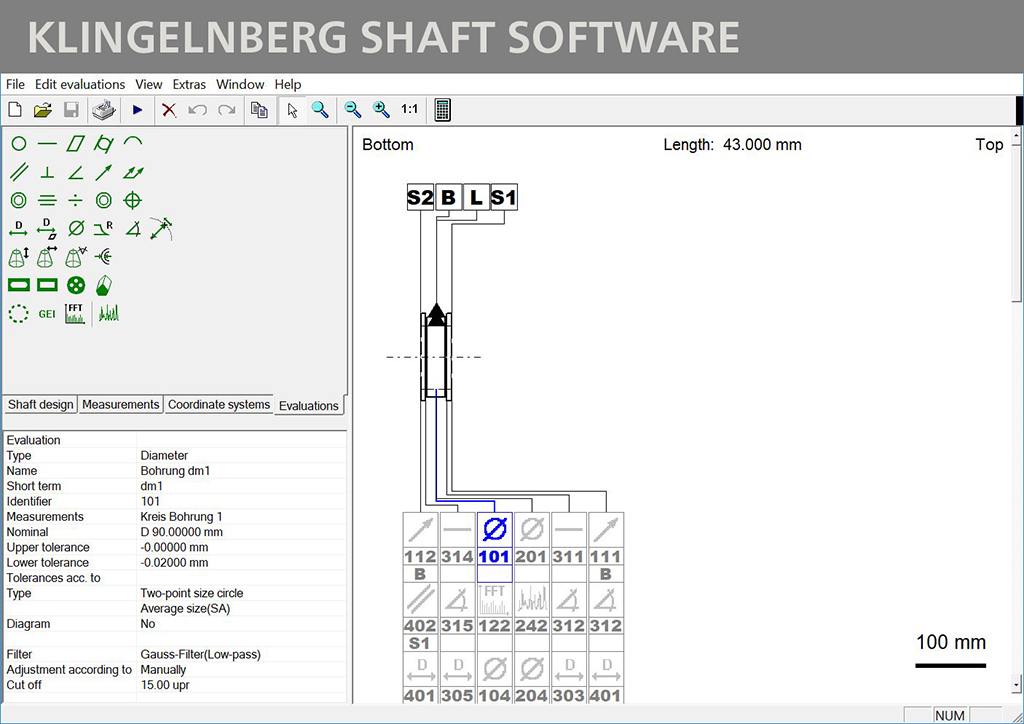Select the roundness circle evaluation icon
The image size is (1024, 724).
point(19,144)
